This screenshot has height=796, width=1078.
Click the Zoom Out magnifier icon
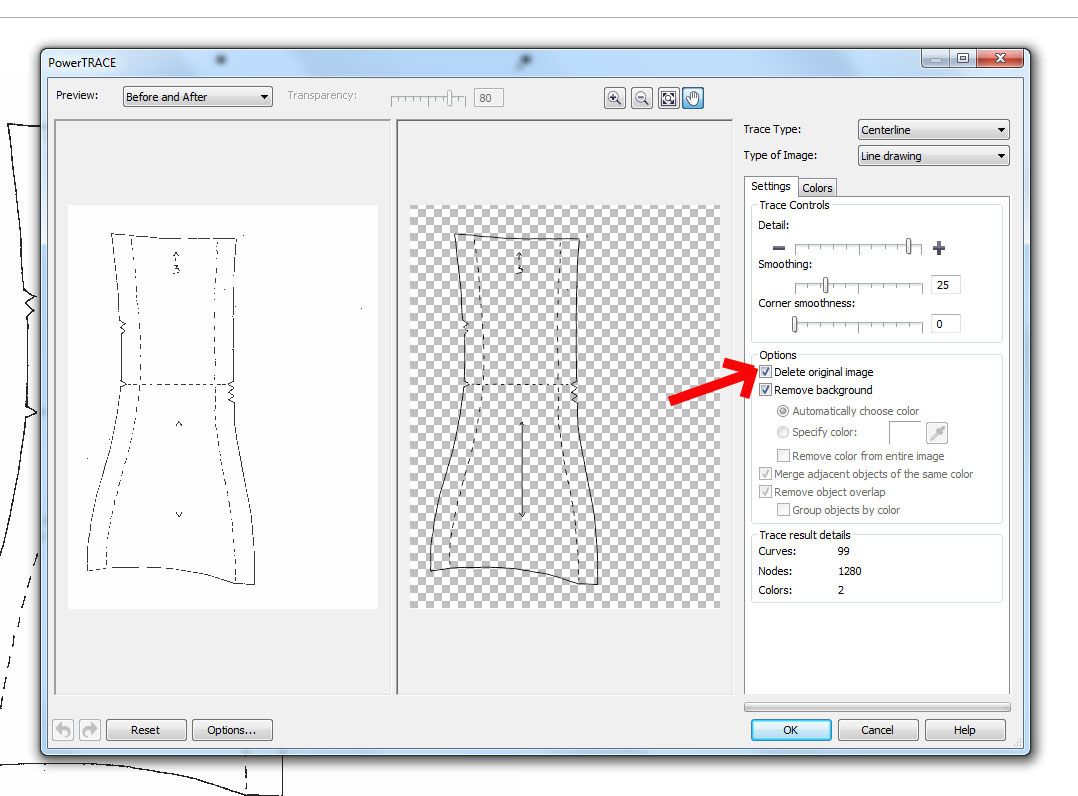click(641, 98)
